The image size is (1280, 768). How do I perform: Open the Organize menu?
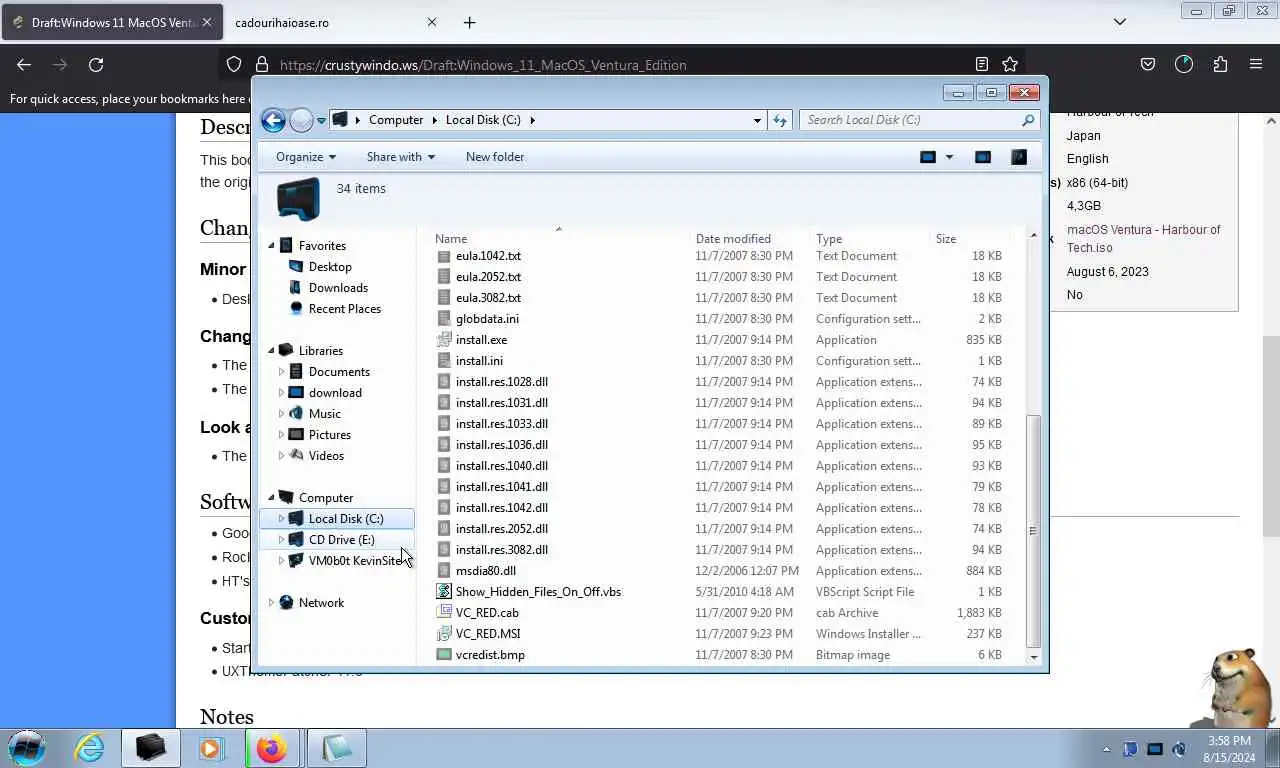pos(306,157)
